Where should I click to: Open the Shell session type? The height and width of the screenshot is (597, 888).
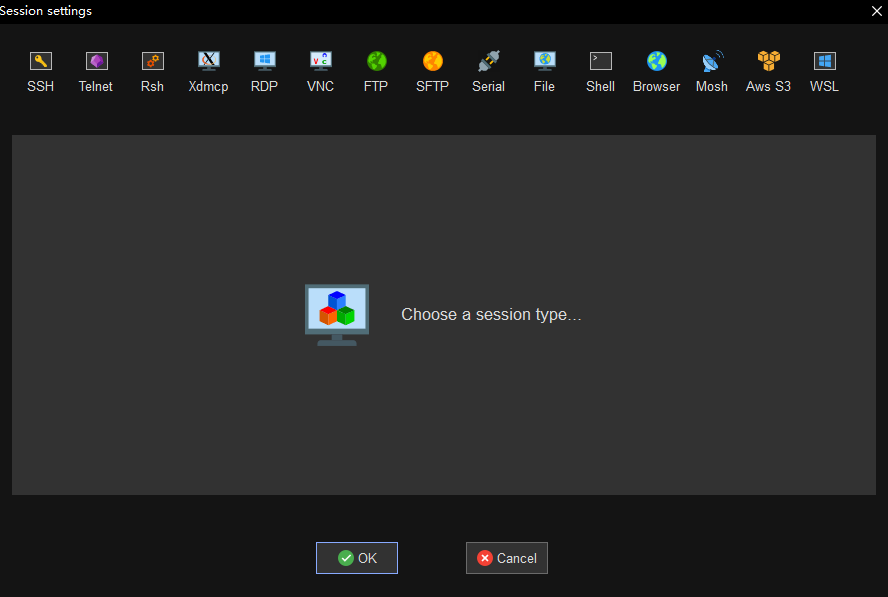(x=600, y=72)
